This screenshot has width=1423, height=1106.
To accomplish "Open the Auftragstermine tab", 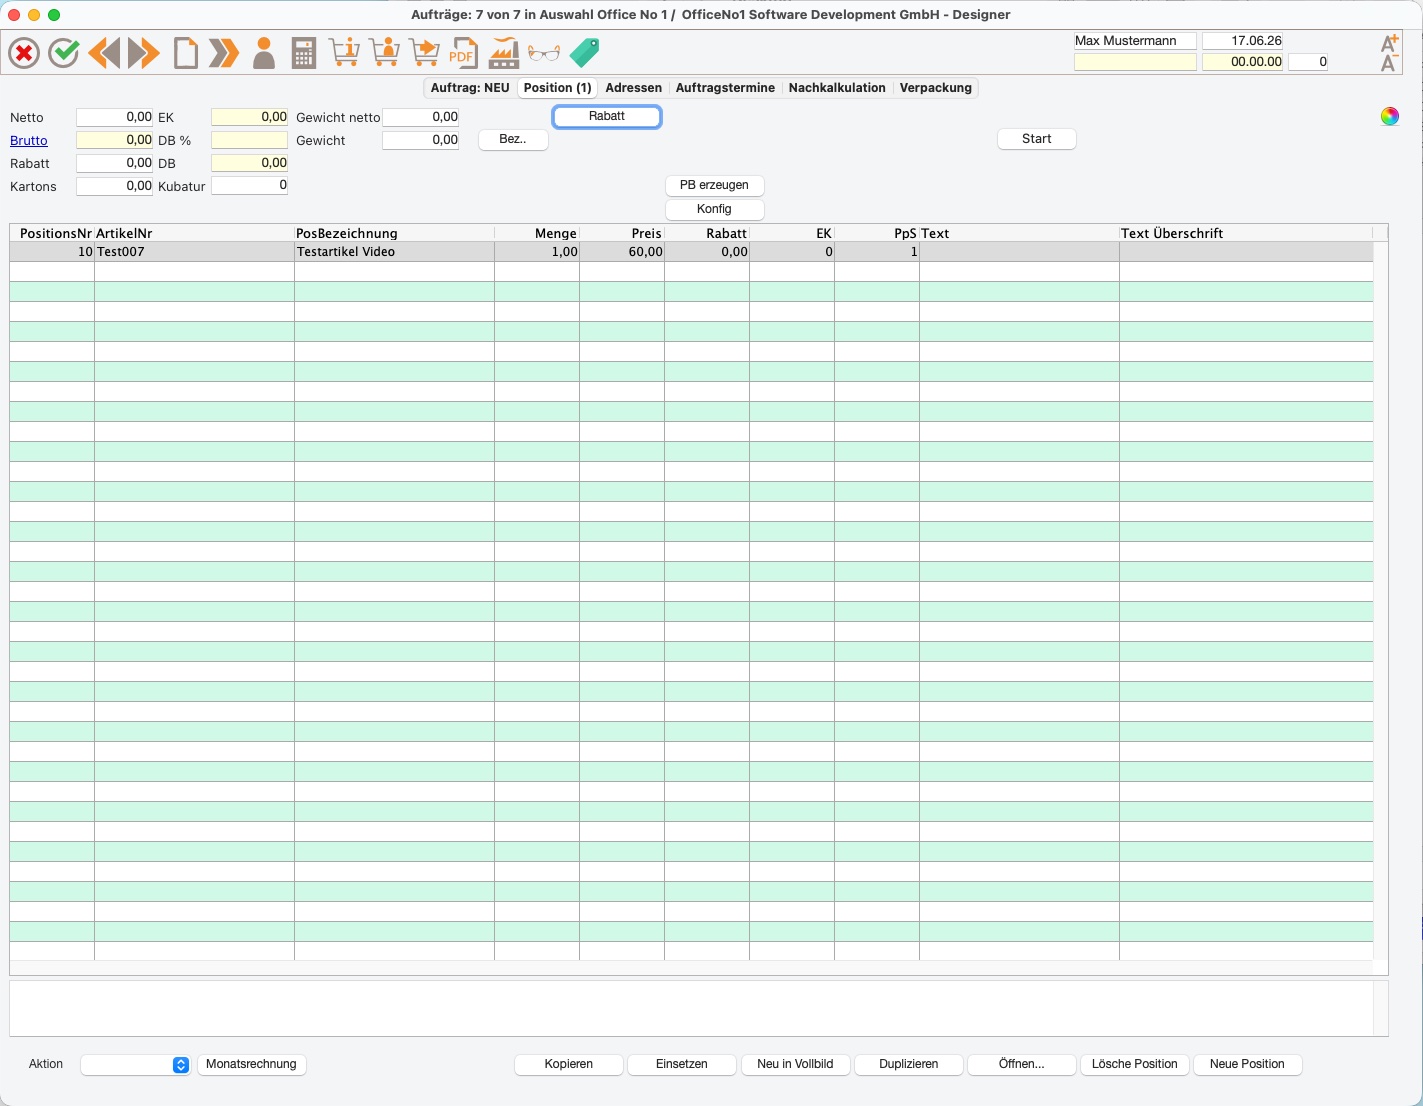I will 725,88.
